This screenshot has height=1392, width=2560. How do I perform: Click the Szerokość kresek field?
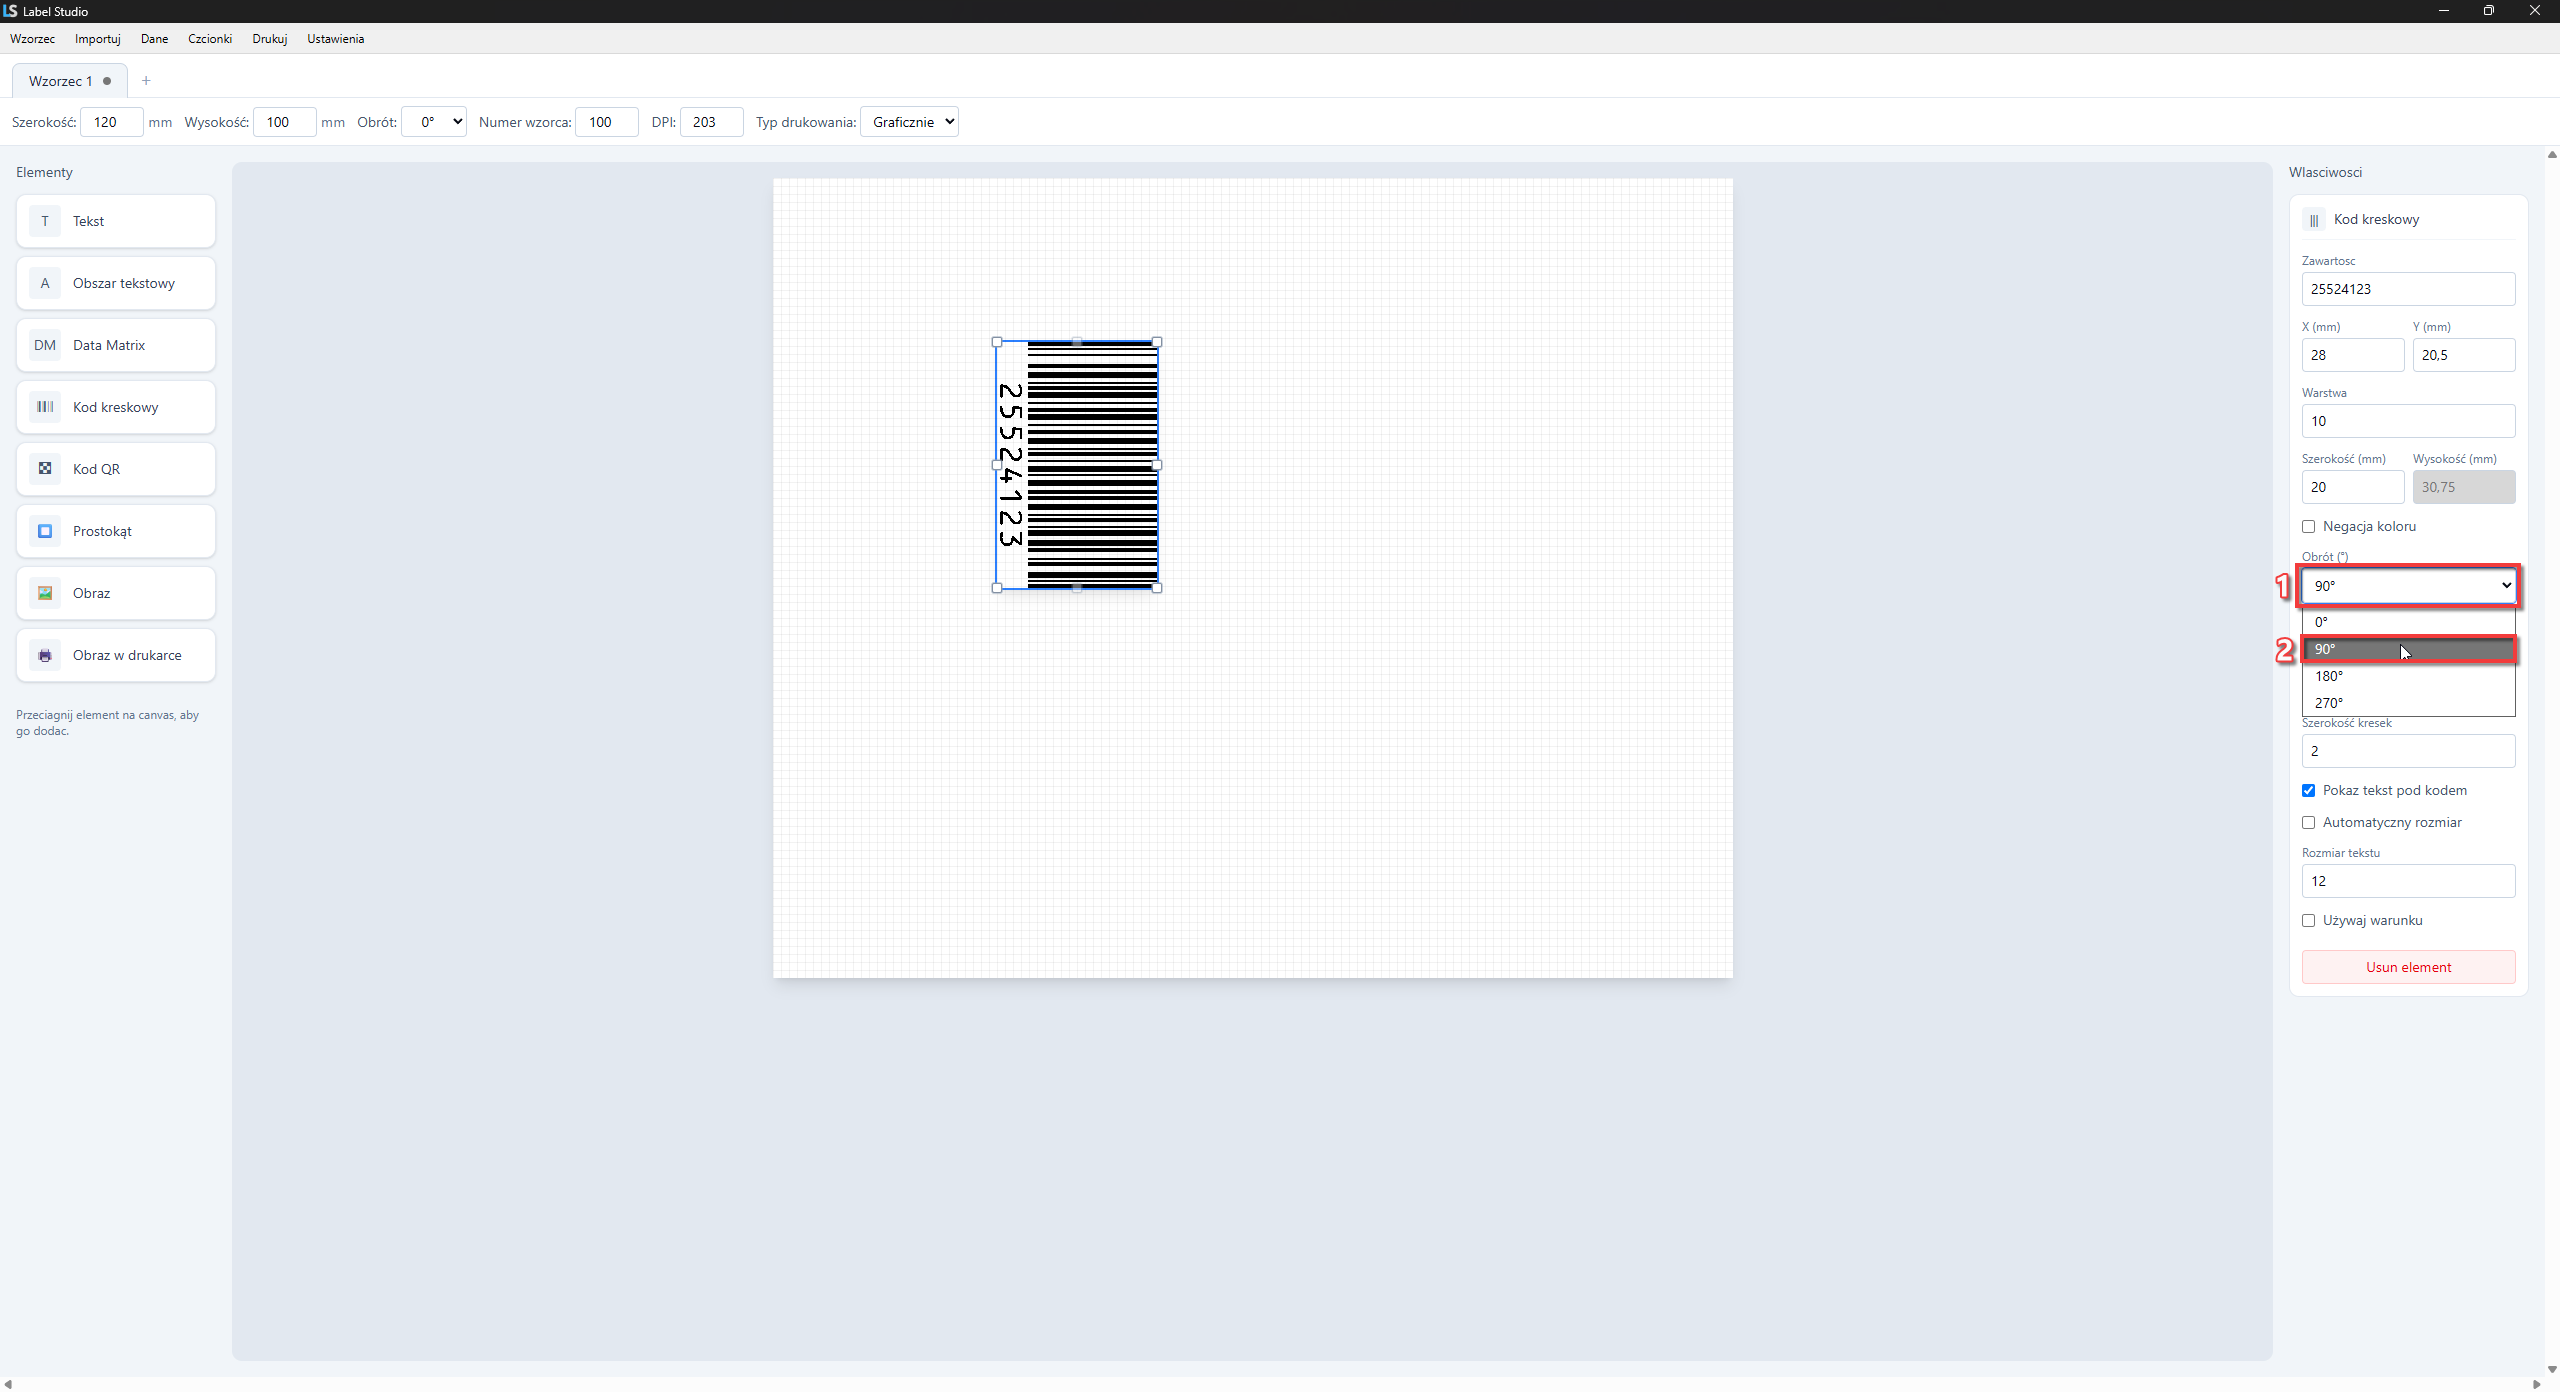[x=2408, y=751]
